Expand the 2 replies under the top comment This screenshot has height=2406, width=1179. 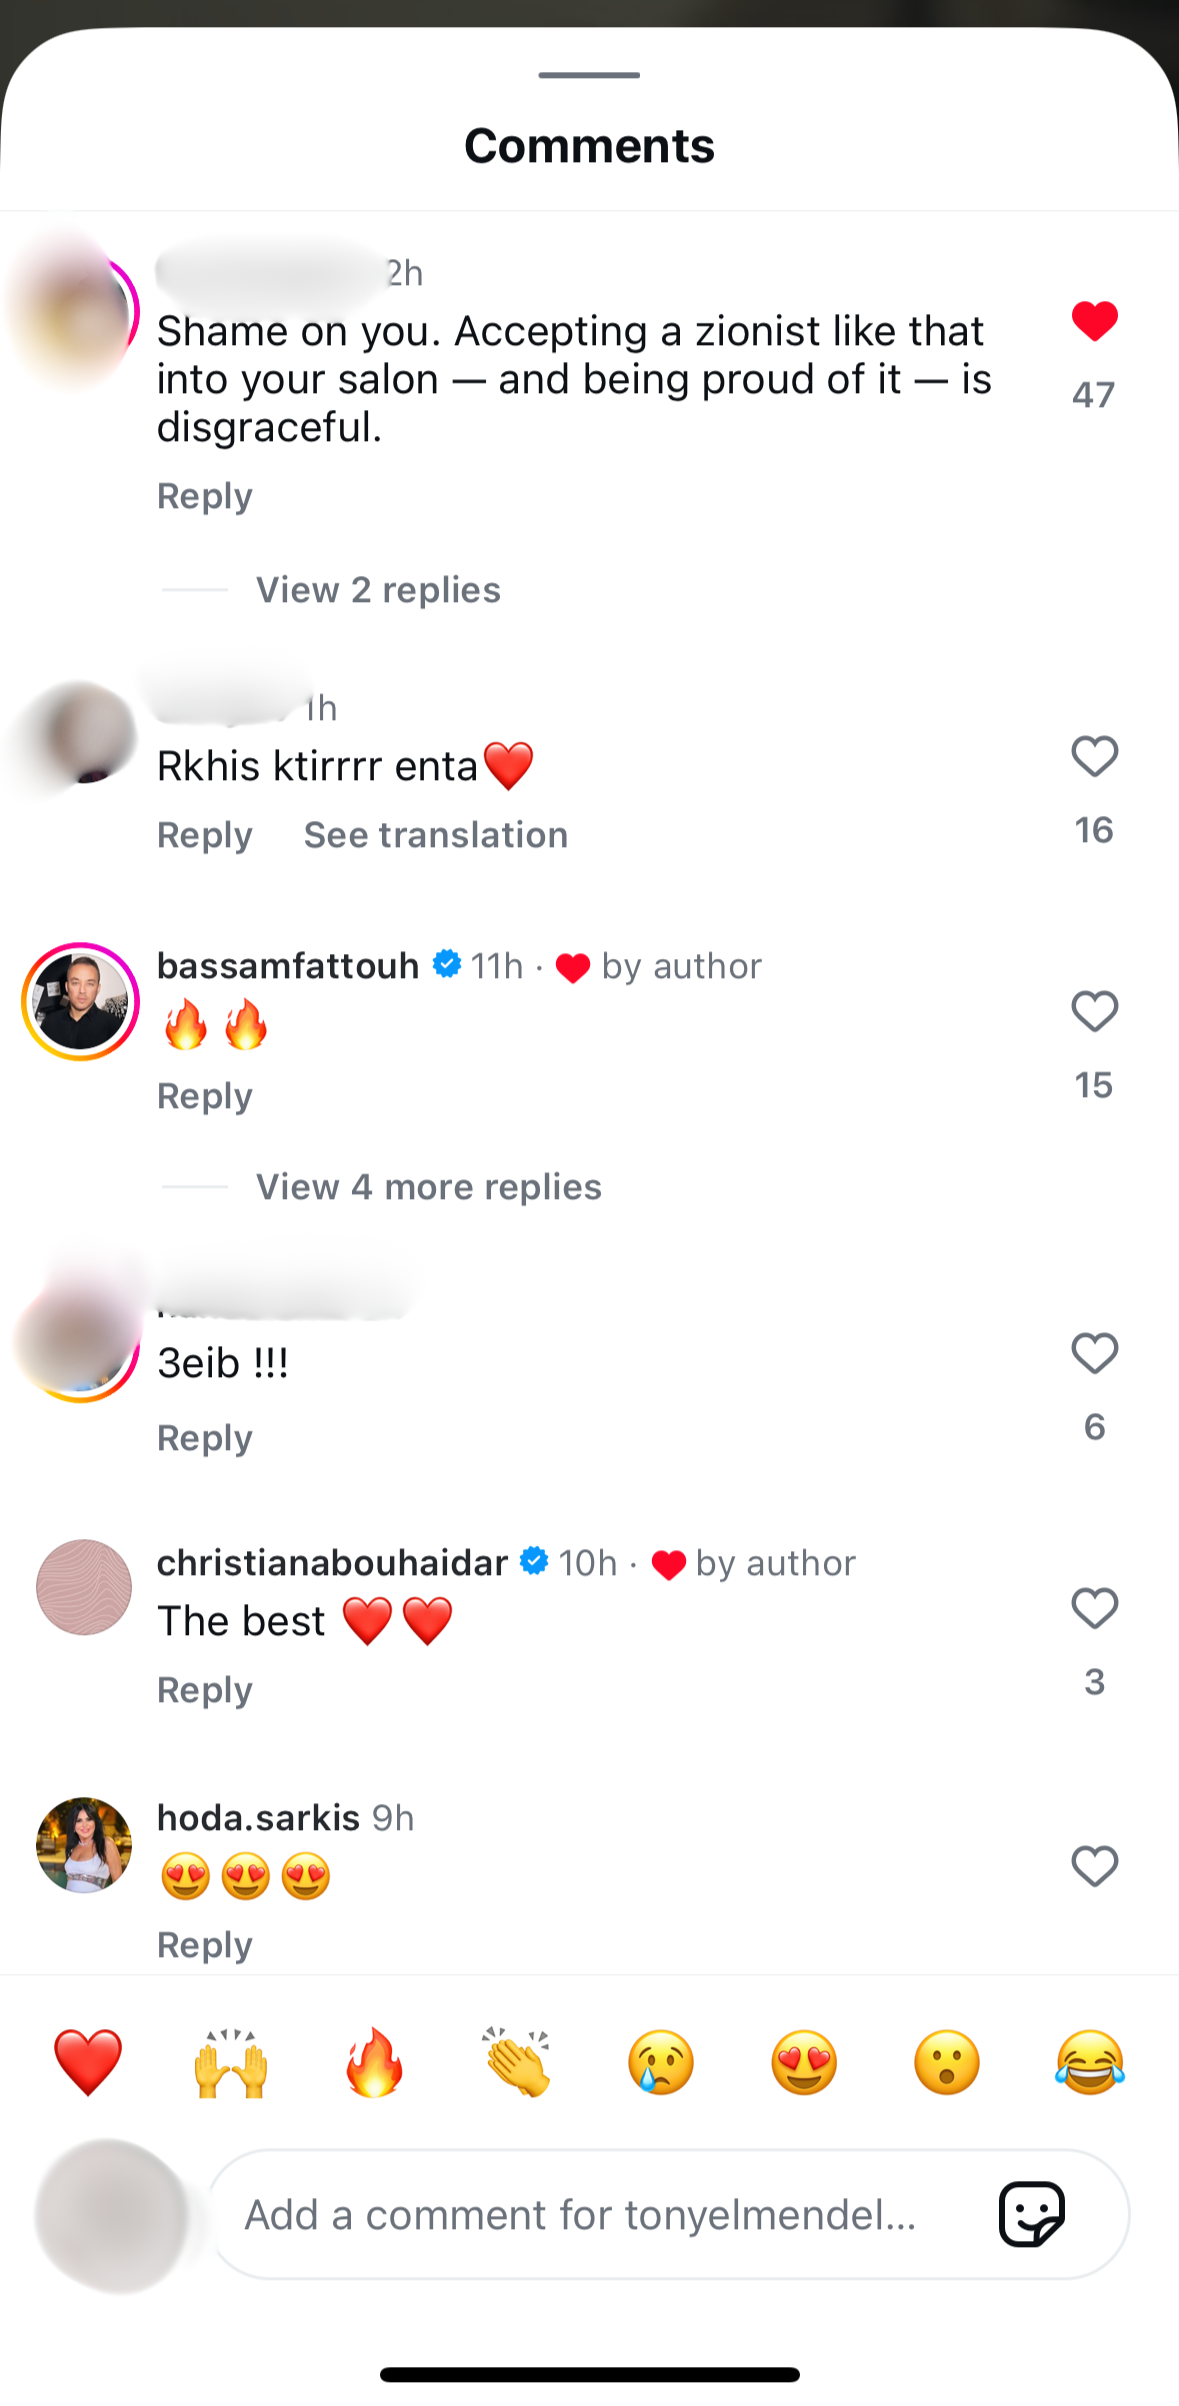[x=378, y=589]
